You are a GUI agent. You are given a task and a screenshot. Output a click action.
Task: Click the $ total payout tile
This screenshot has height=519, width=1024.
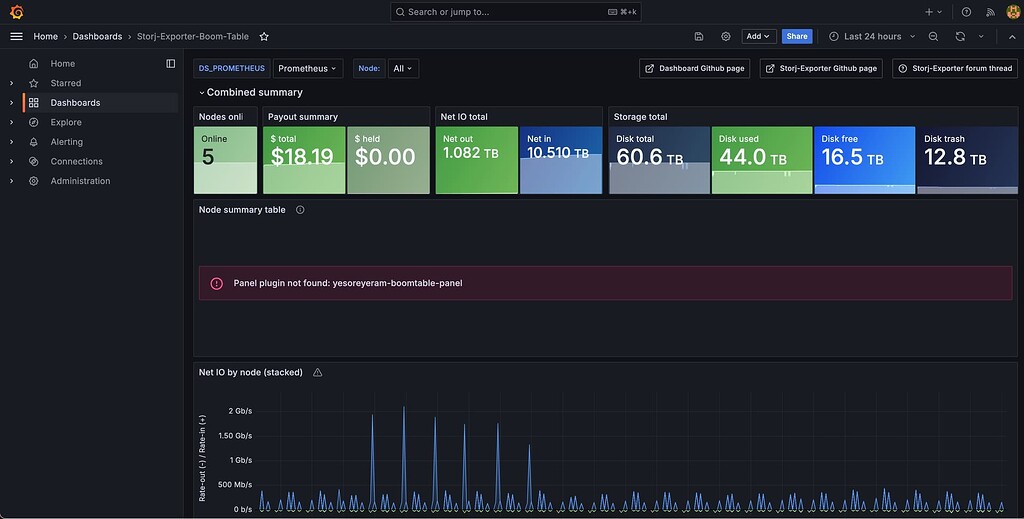[x=304, y=160]
